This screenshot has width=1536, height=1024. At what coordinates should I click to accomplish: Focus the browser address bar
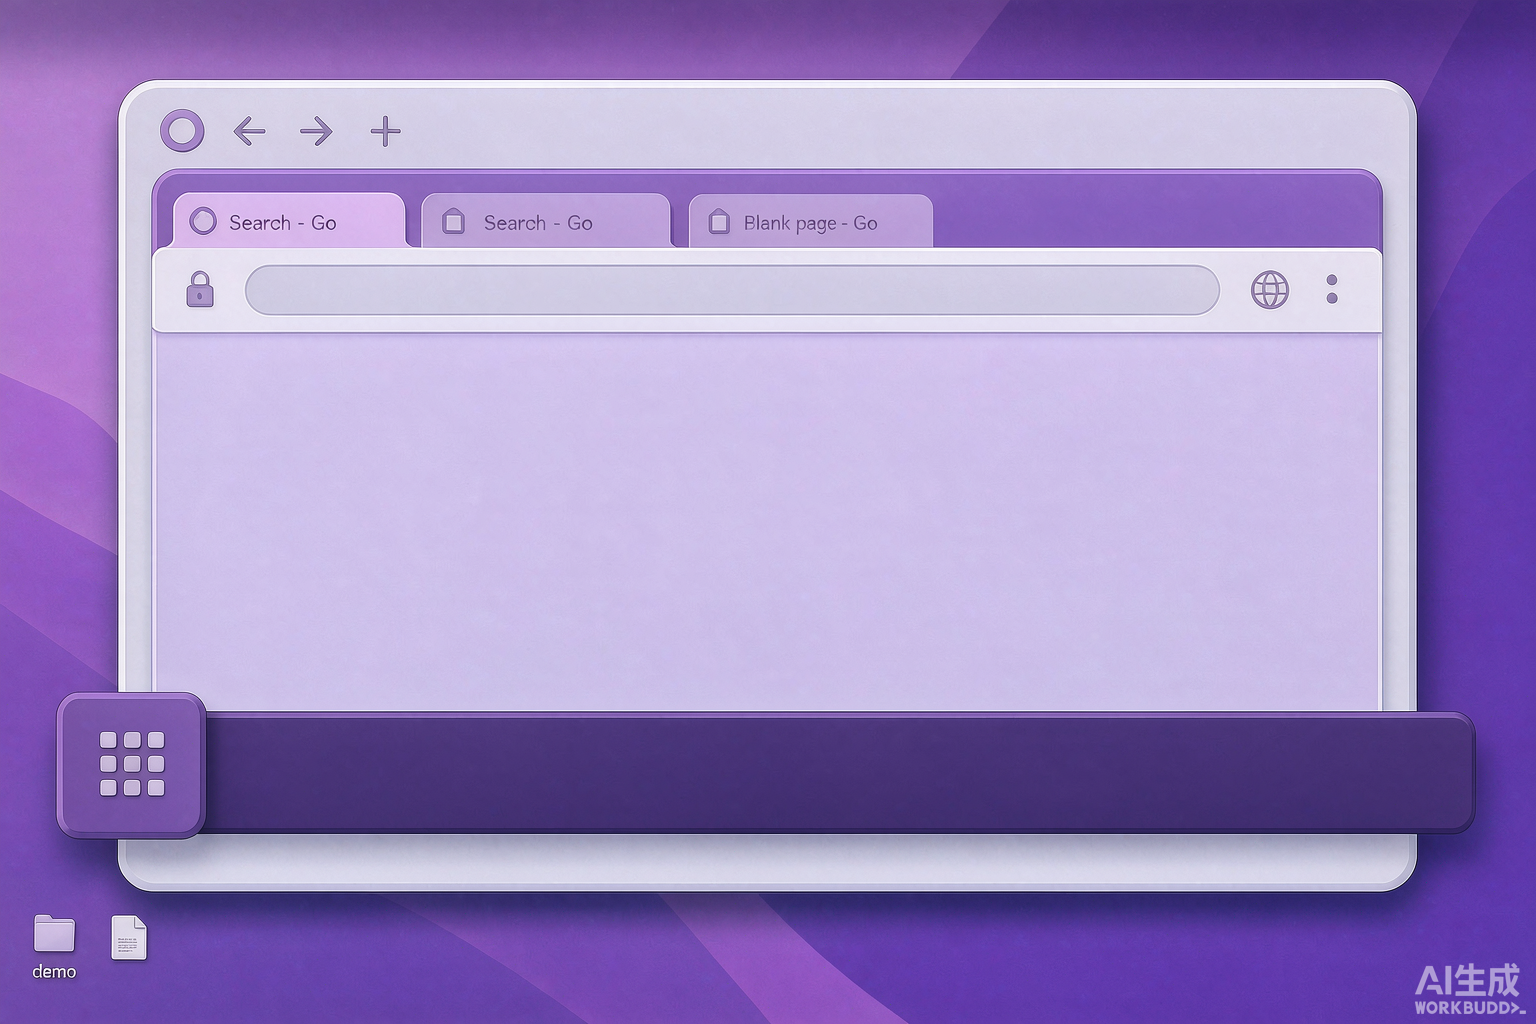click(732, 290)
